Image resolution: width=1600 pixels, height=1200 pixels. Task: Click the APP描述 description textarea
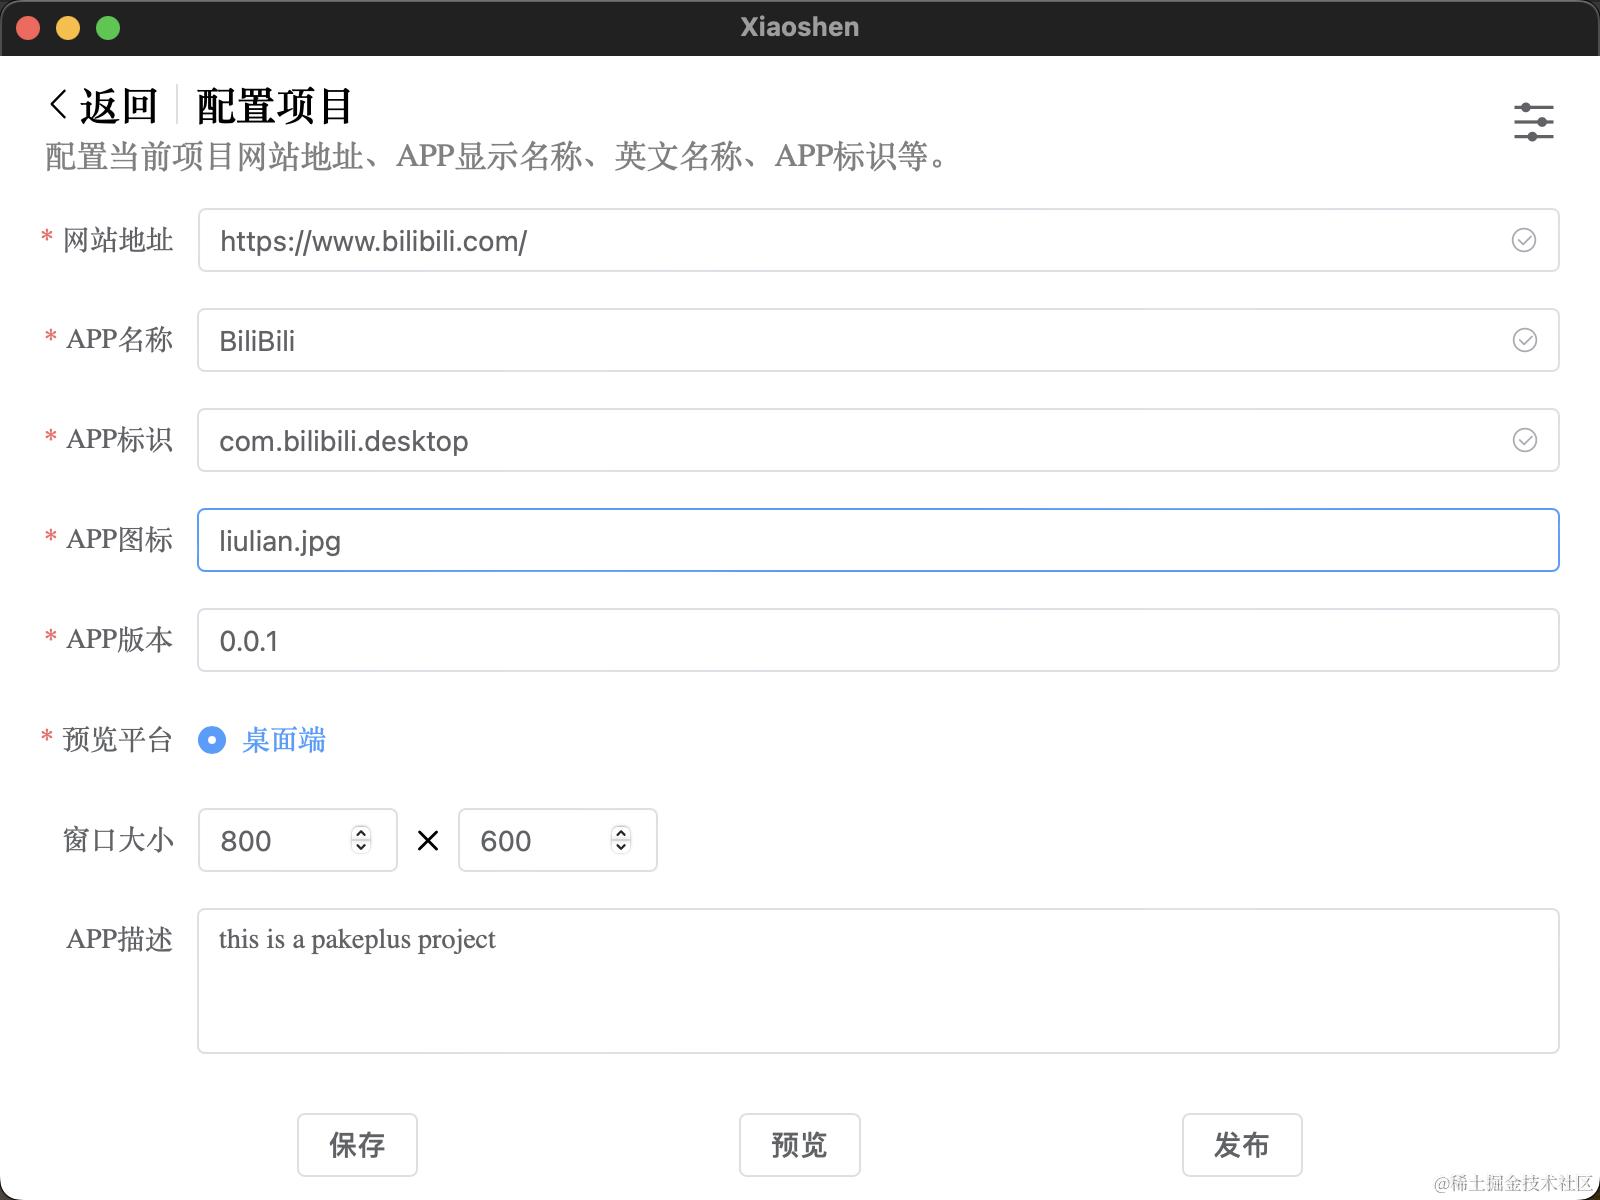pyautogui.click(x=878, y=981)
